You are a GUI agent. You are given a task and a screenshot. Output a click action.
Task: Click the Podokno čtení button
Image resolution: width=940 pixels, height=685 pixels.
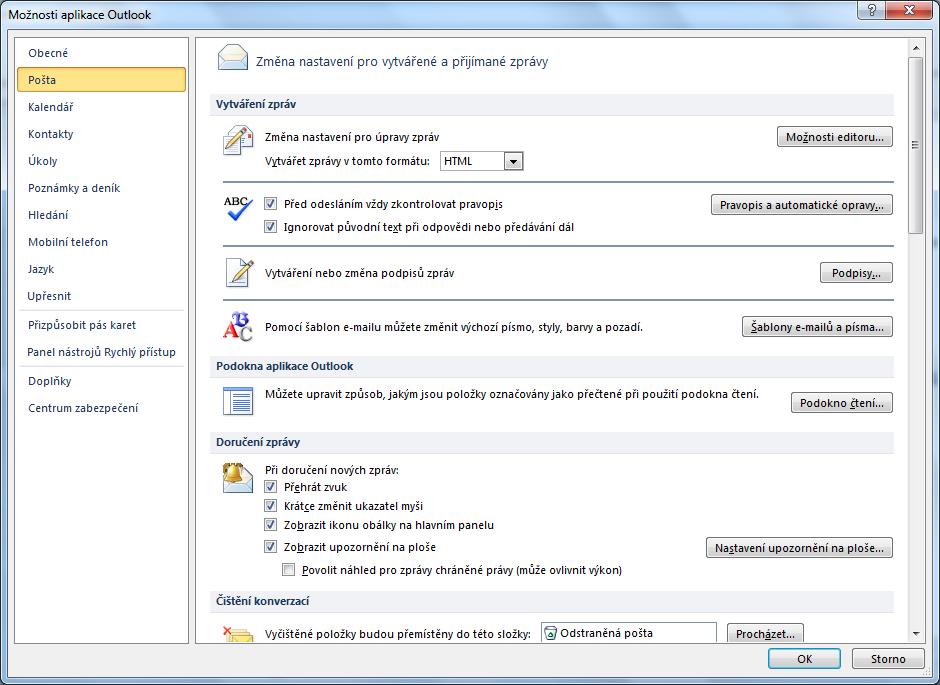842,403
